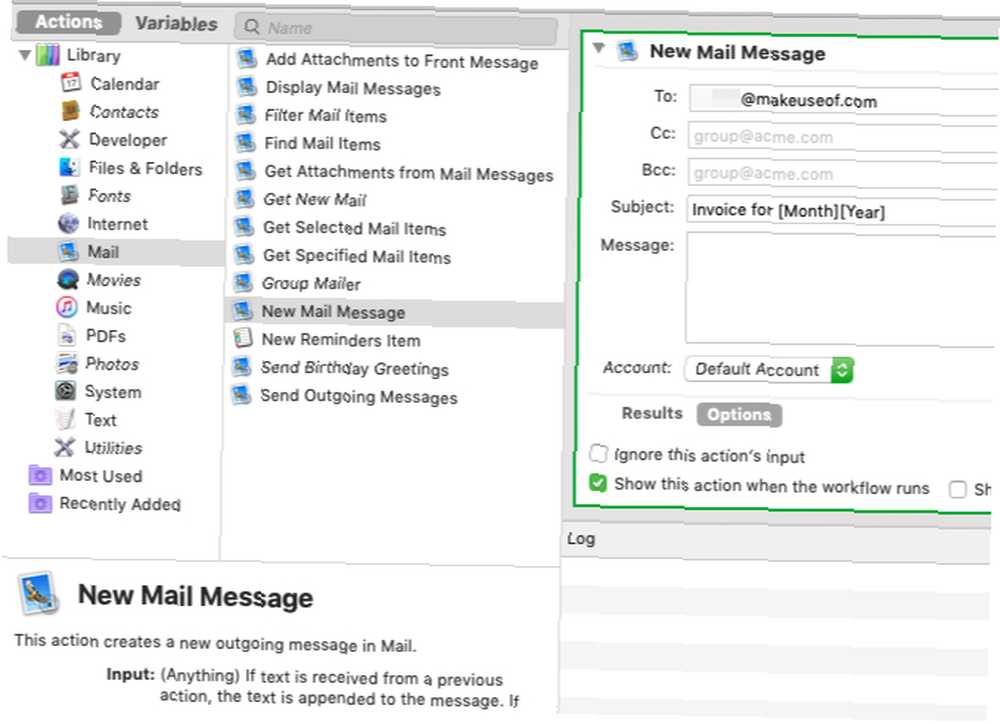The image size is (1000, 724).
Task: Open the Results tab of the action
Action: tap(652, 413)
